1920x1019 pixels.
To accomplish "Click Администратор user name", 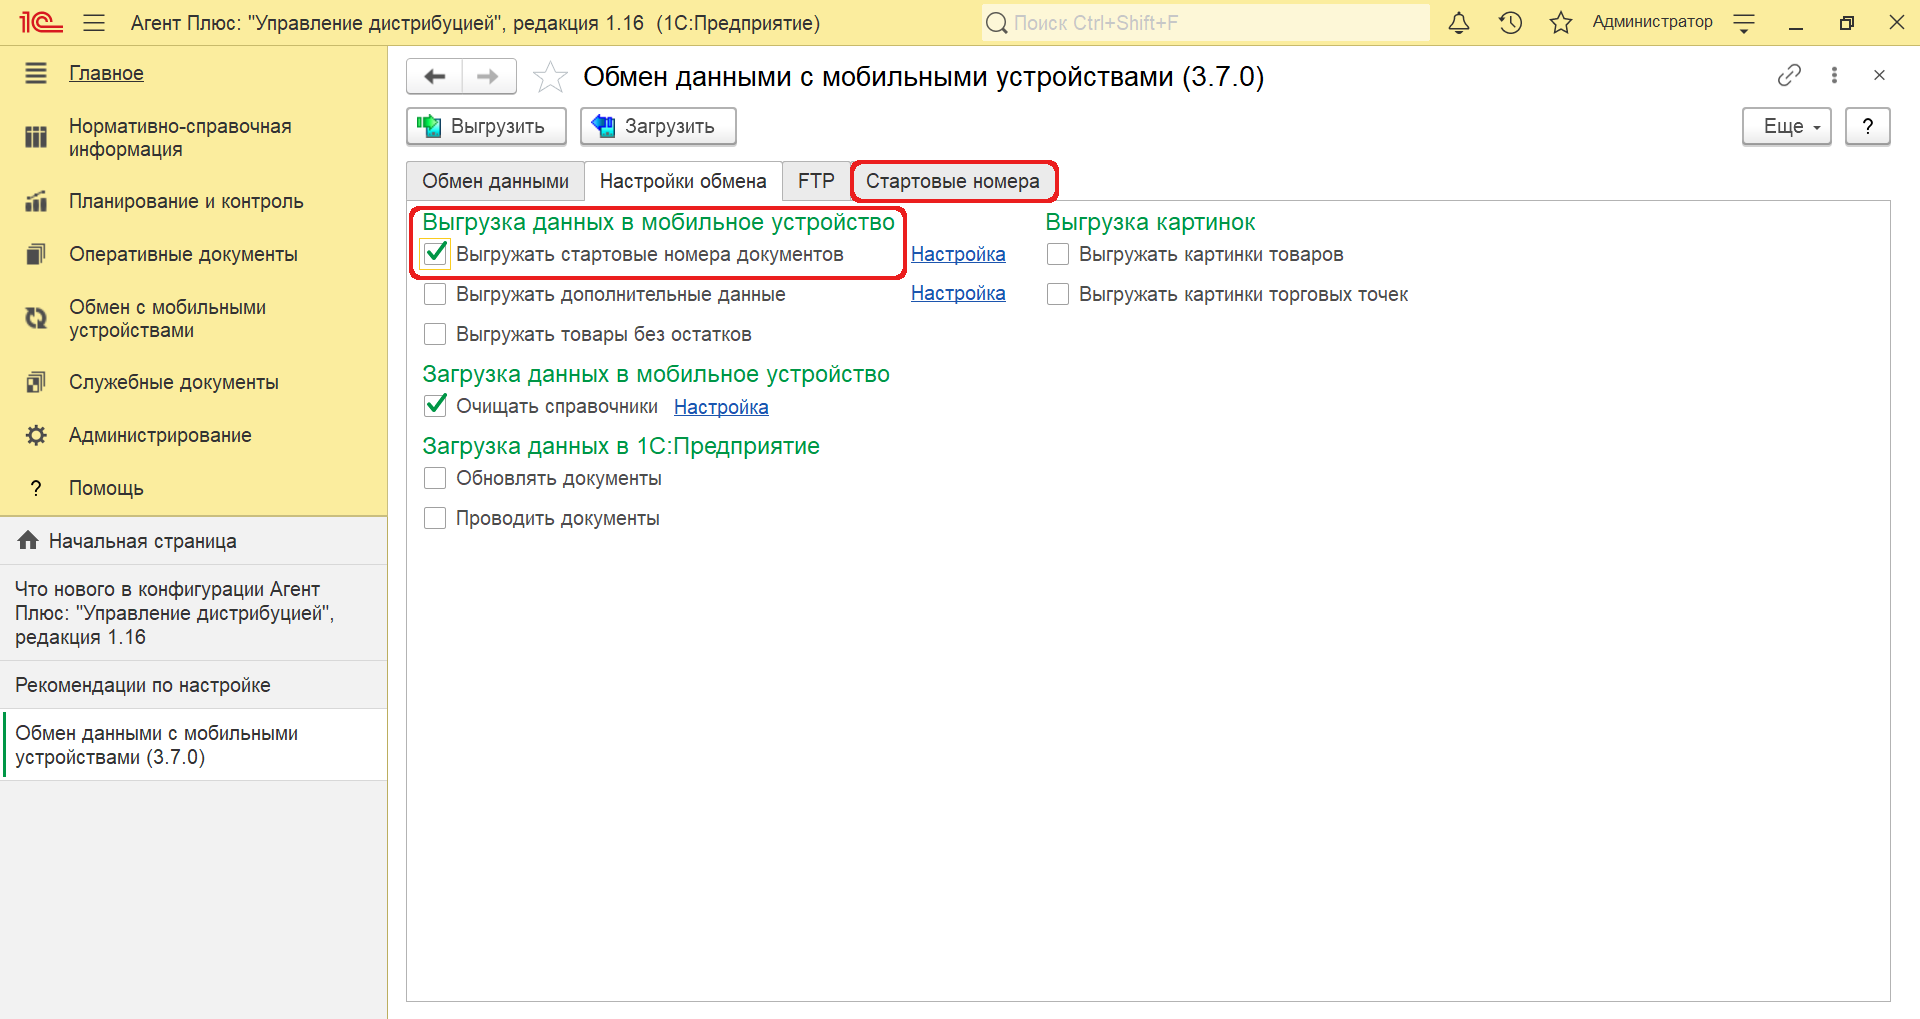I will (x=1652, y=22).
